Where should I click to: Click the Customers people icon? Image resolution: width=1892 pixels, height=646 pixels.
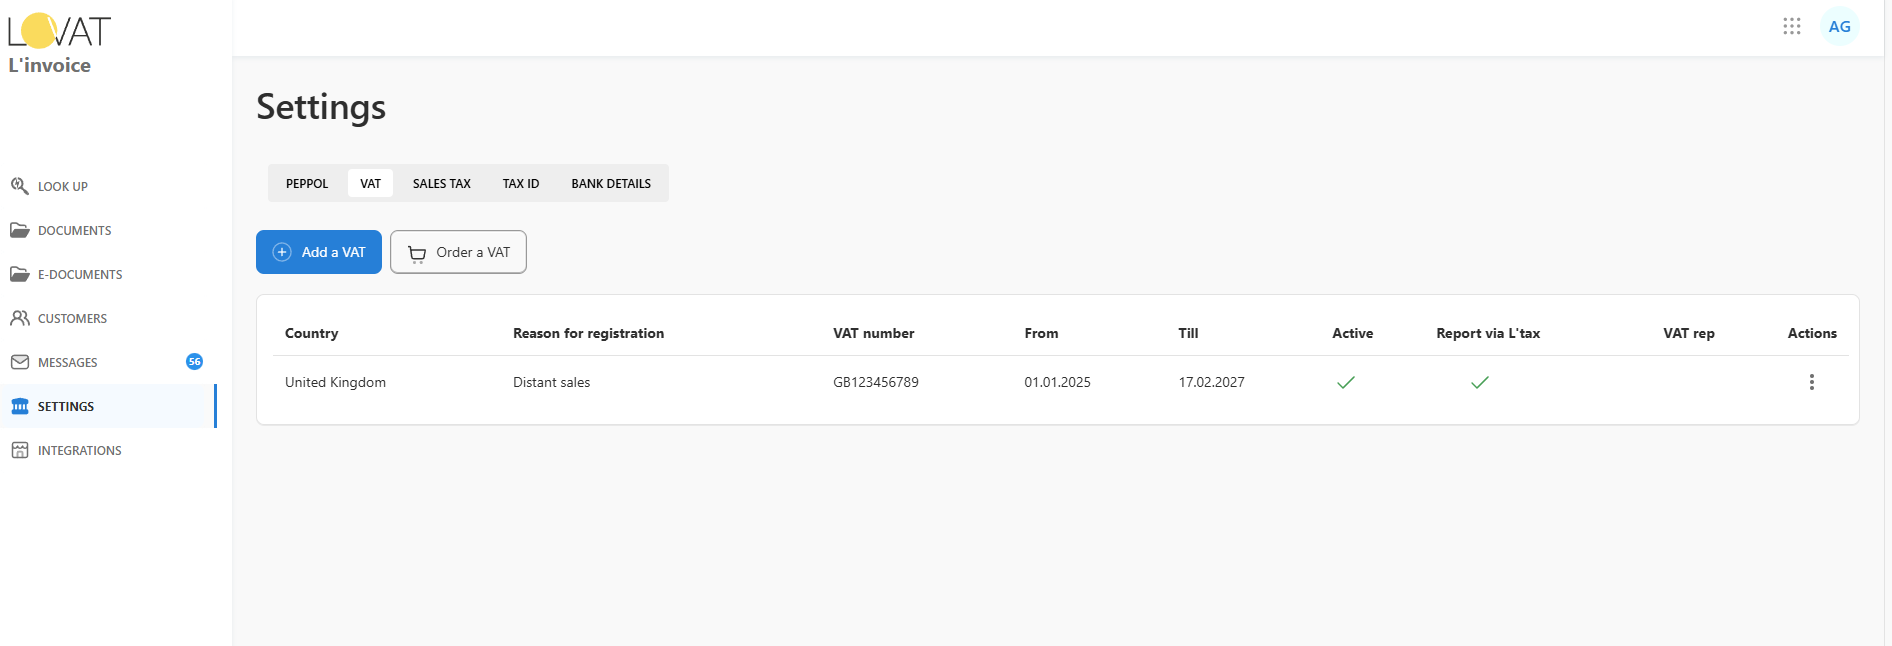click(19, 318)
